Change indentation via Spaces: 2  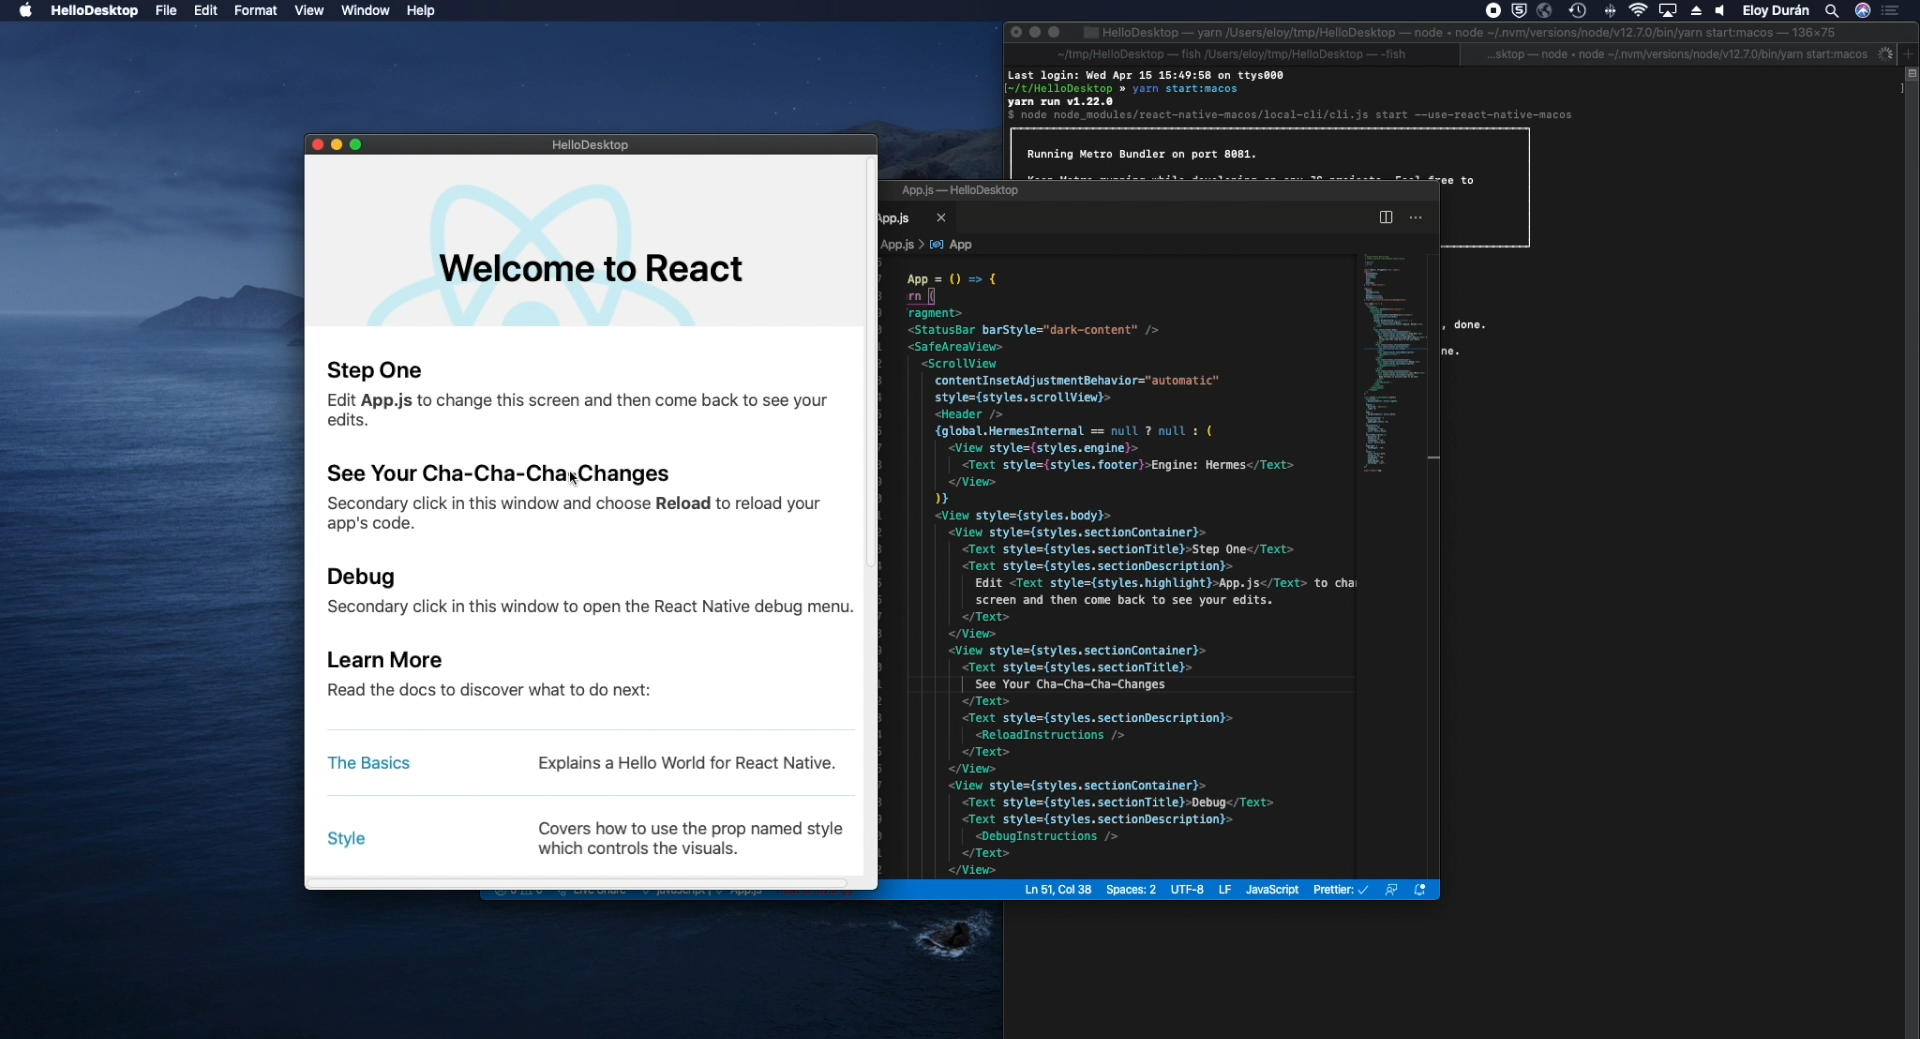point(1131,890)
